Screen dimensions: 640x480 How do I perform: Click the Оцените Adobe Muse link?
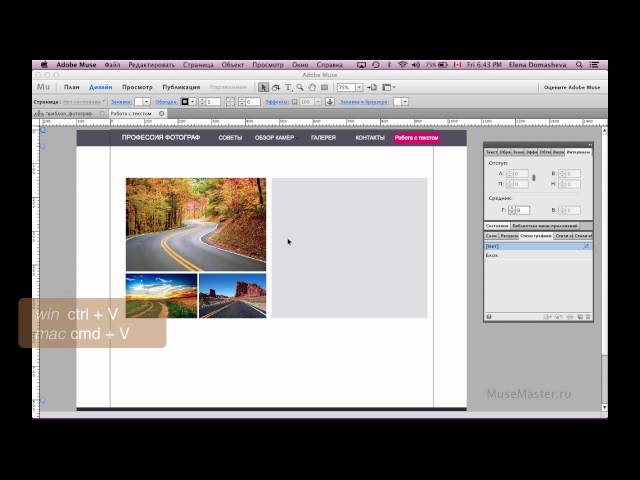pyautogui.click(x=572, y=87)
